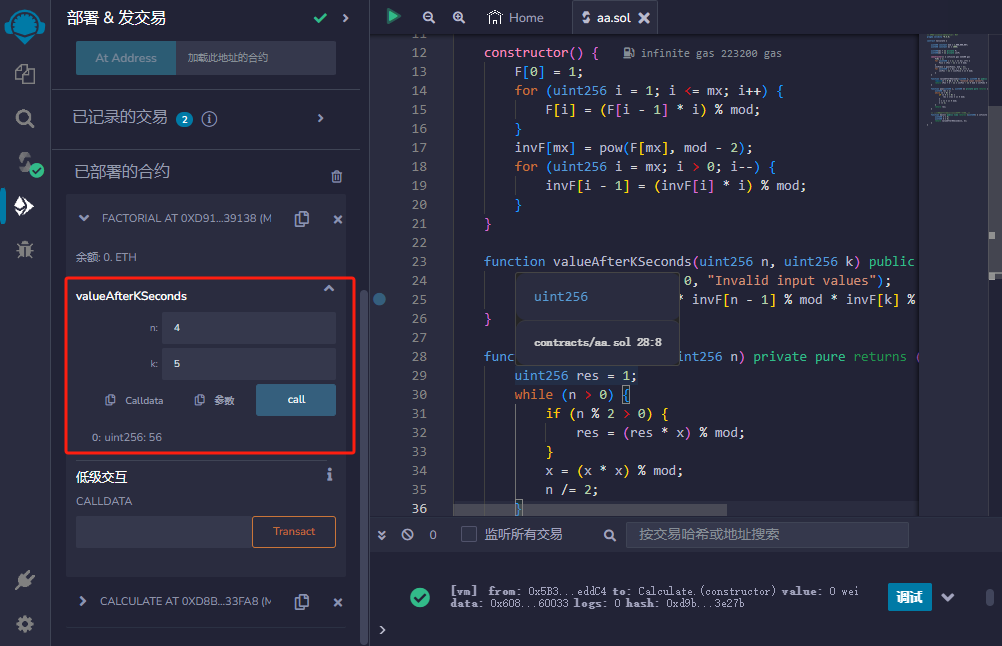This screenshot has height=646, width=1002.
Task: Open the Settings gear sidebar icon
Action: click(24, 624)
